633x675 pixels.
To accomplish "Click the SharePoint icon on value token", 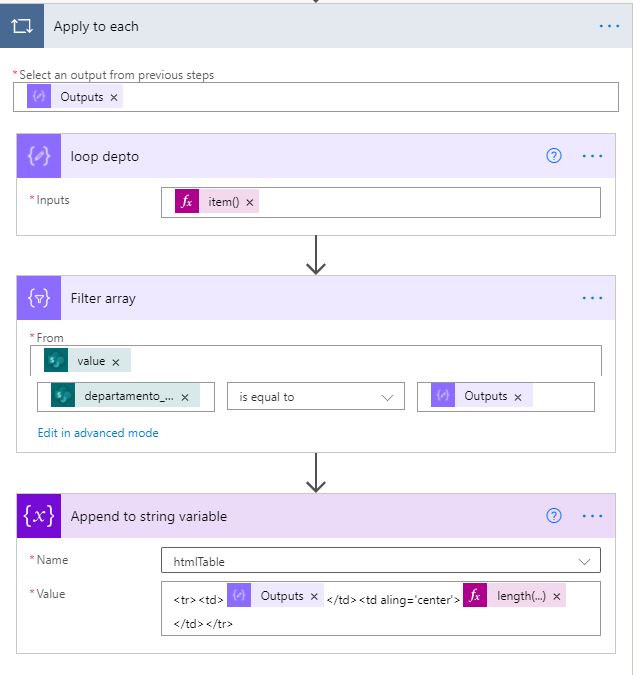I will pos(56,360).
